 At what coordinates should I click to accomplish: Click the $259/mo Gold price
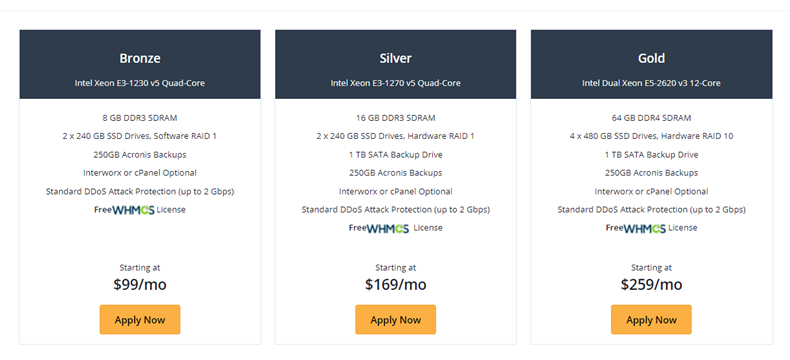(651, 284)
